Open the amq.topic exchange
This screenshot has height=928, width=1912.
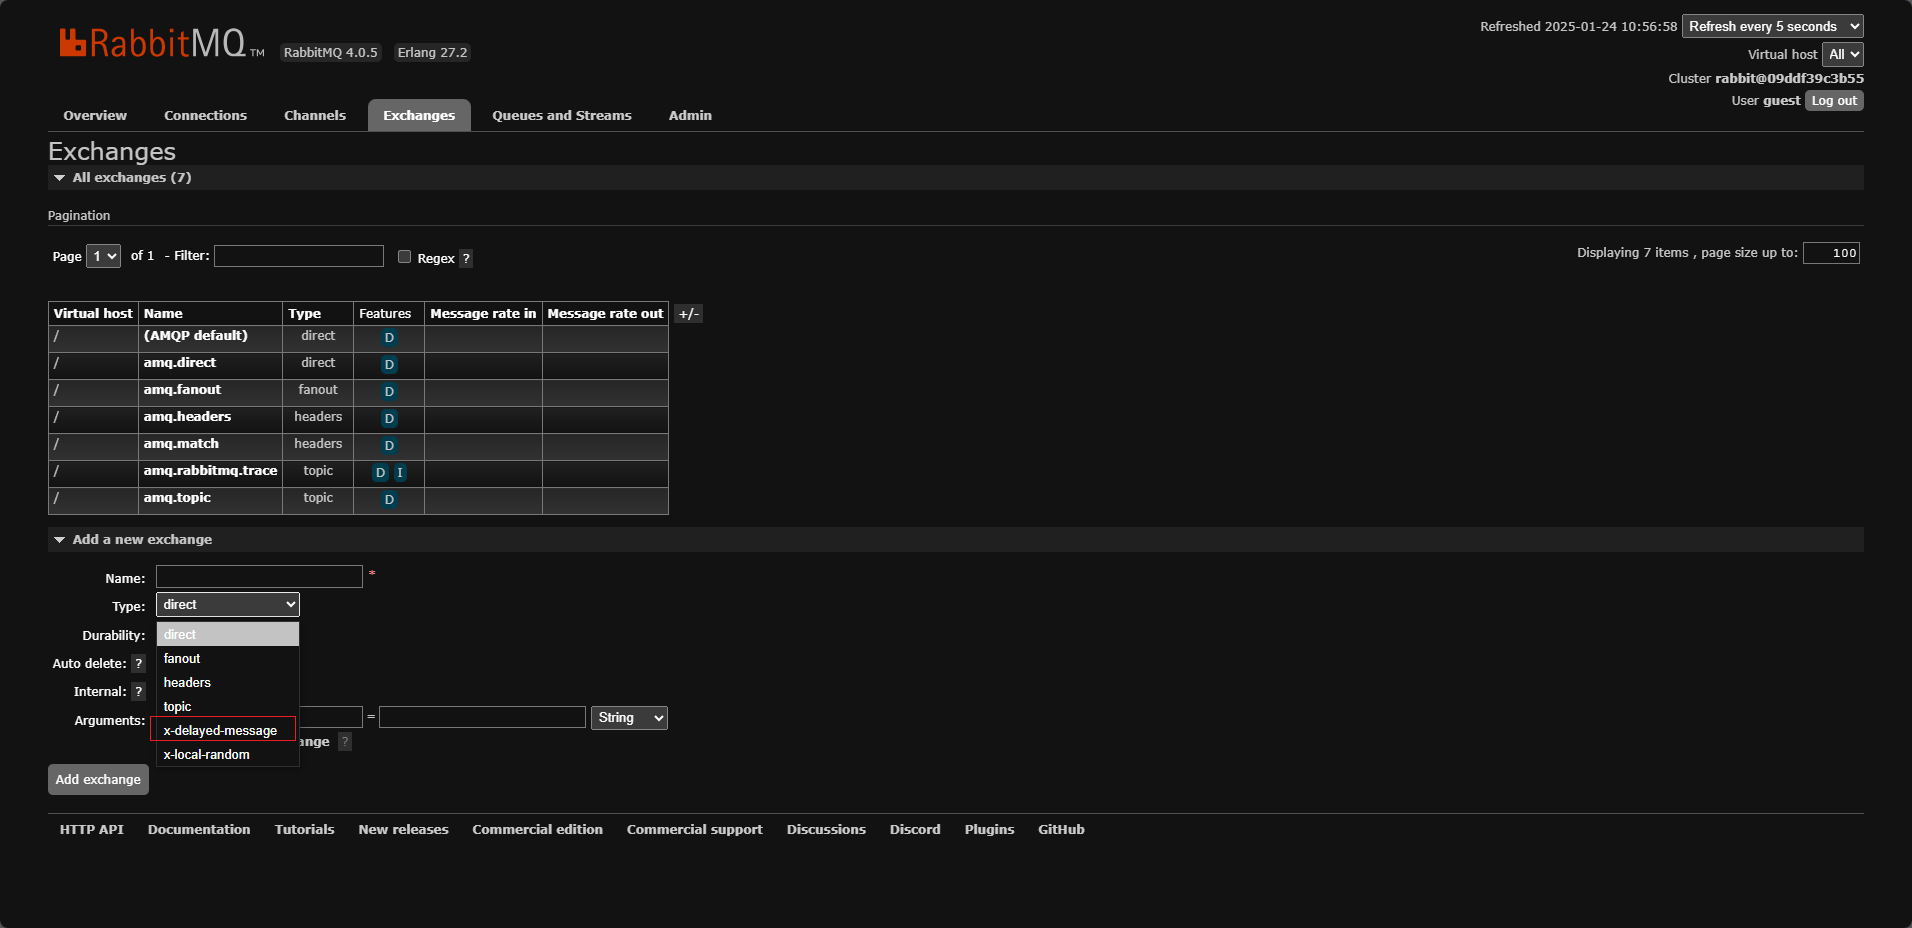click(177, 498)
